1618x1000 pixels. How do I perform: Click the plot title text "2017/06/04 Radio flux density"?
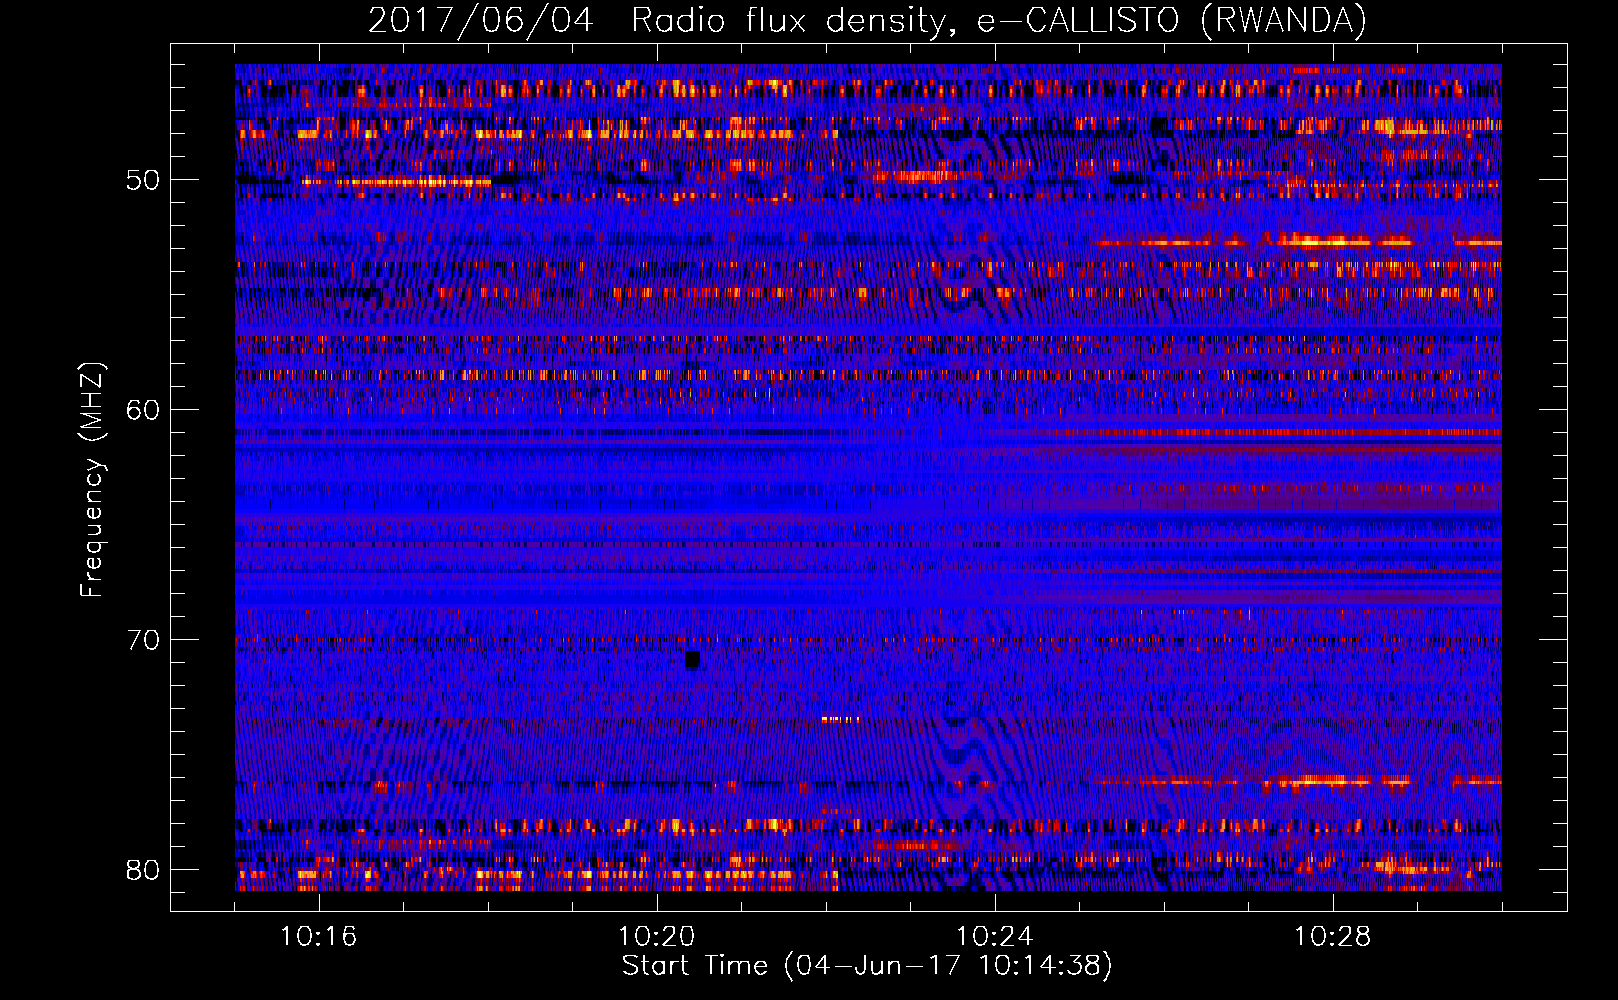[x=656, y=21]
